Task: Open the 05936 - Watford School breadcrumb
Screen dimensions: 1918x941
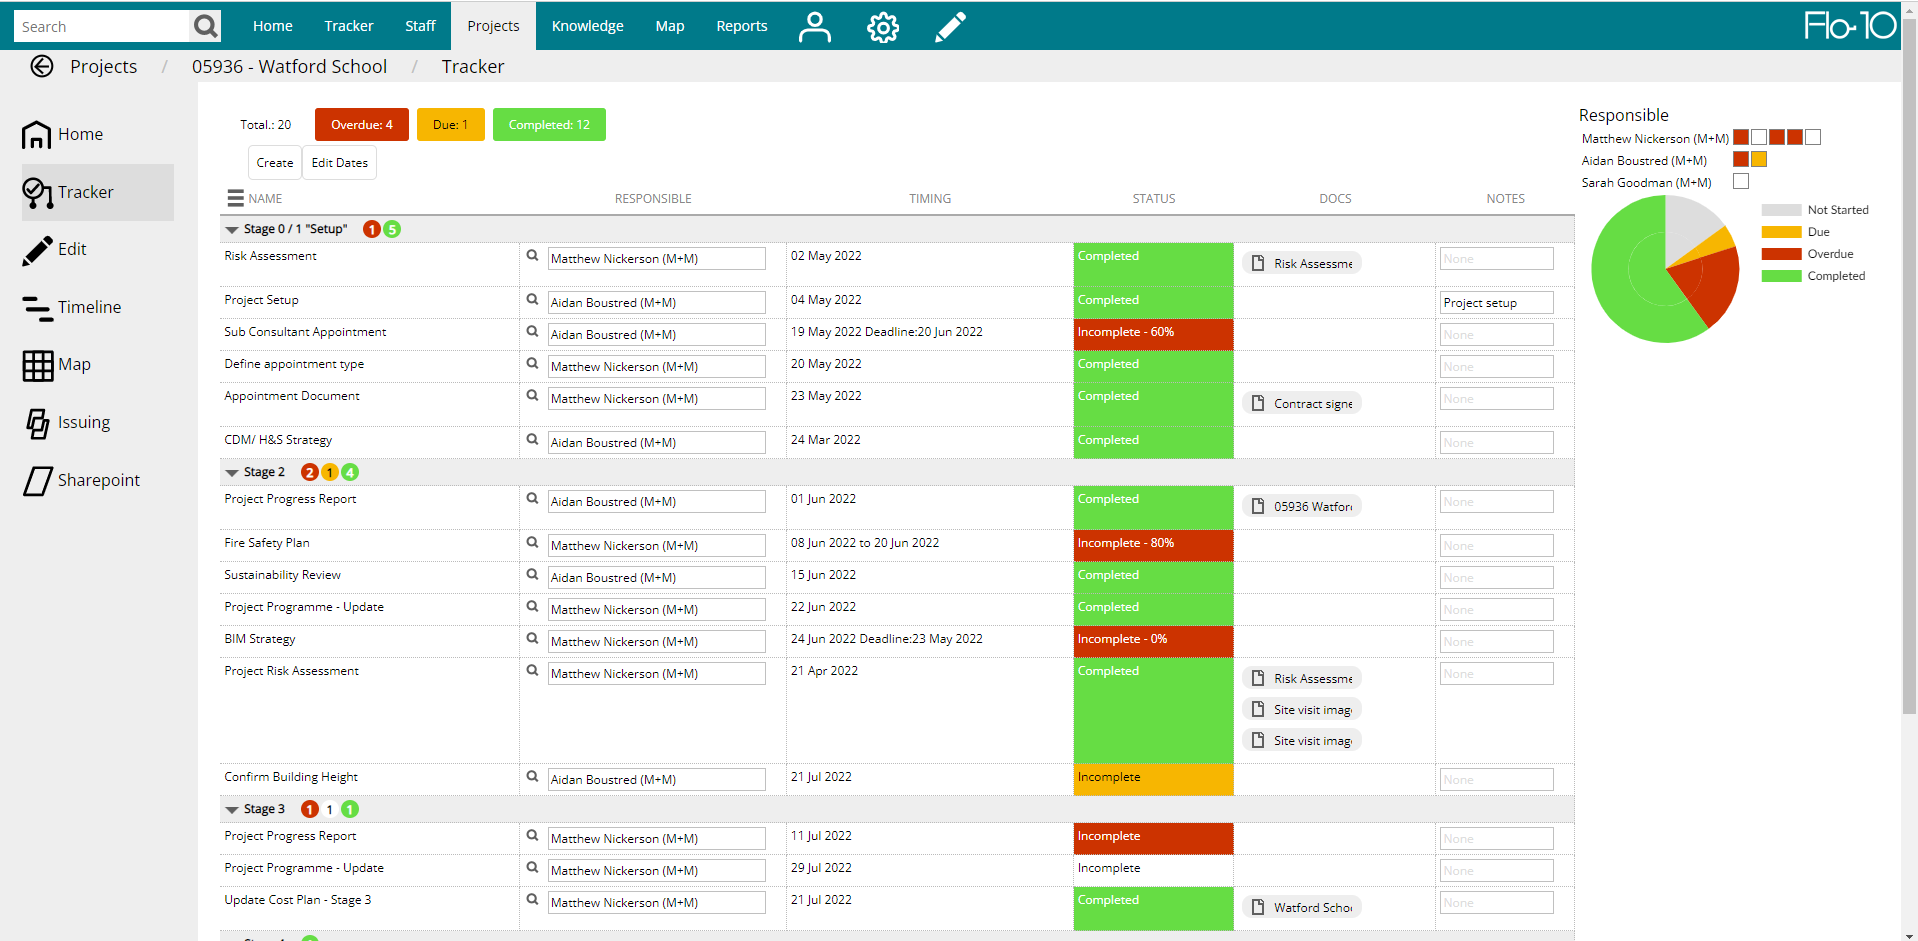Action: (289, 66)
